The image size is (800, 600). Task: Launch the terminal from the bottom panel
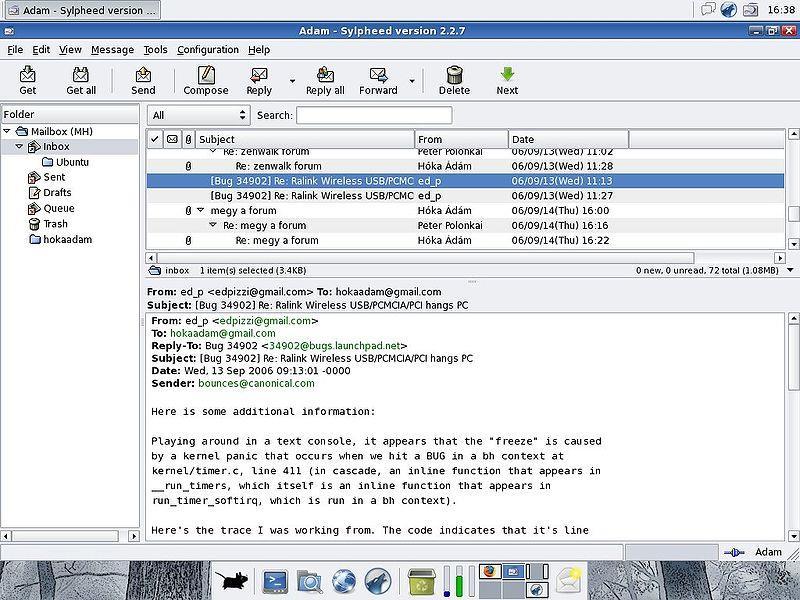(x=276, y=581)
